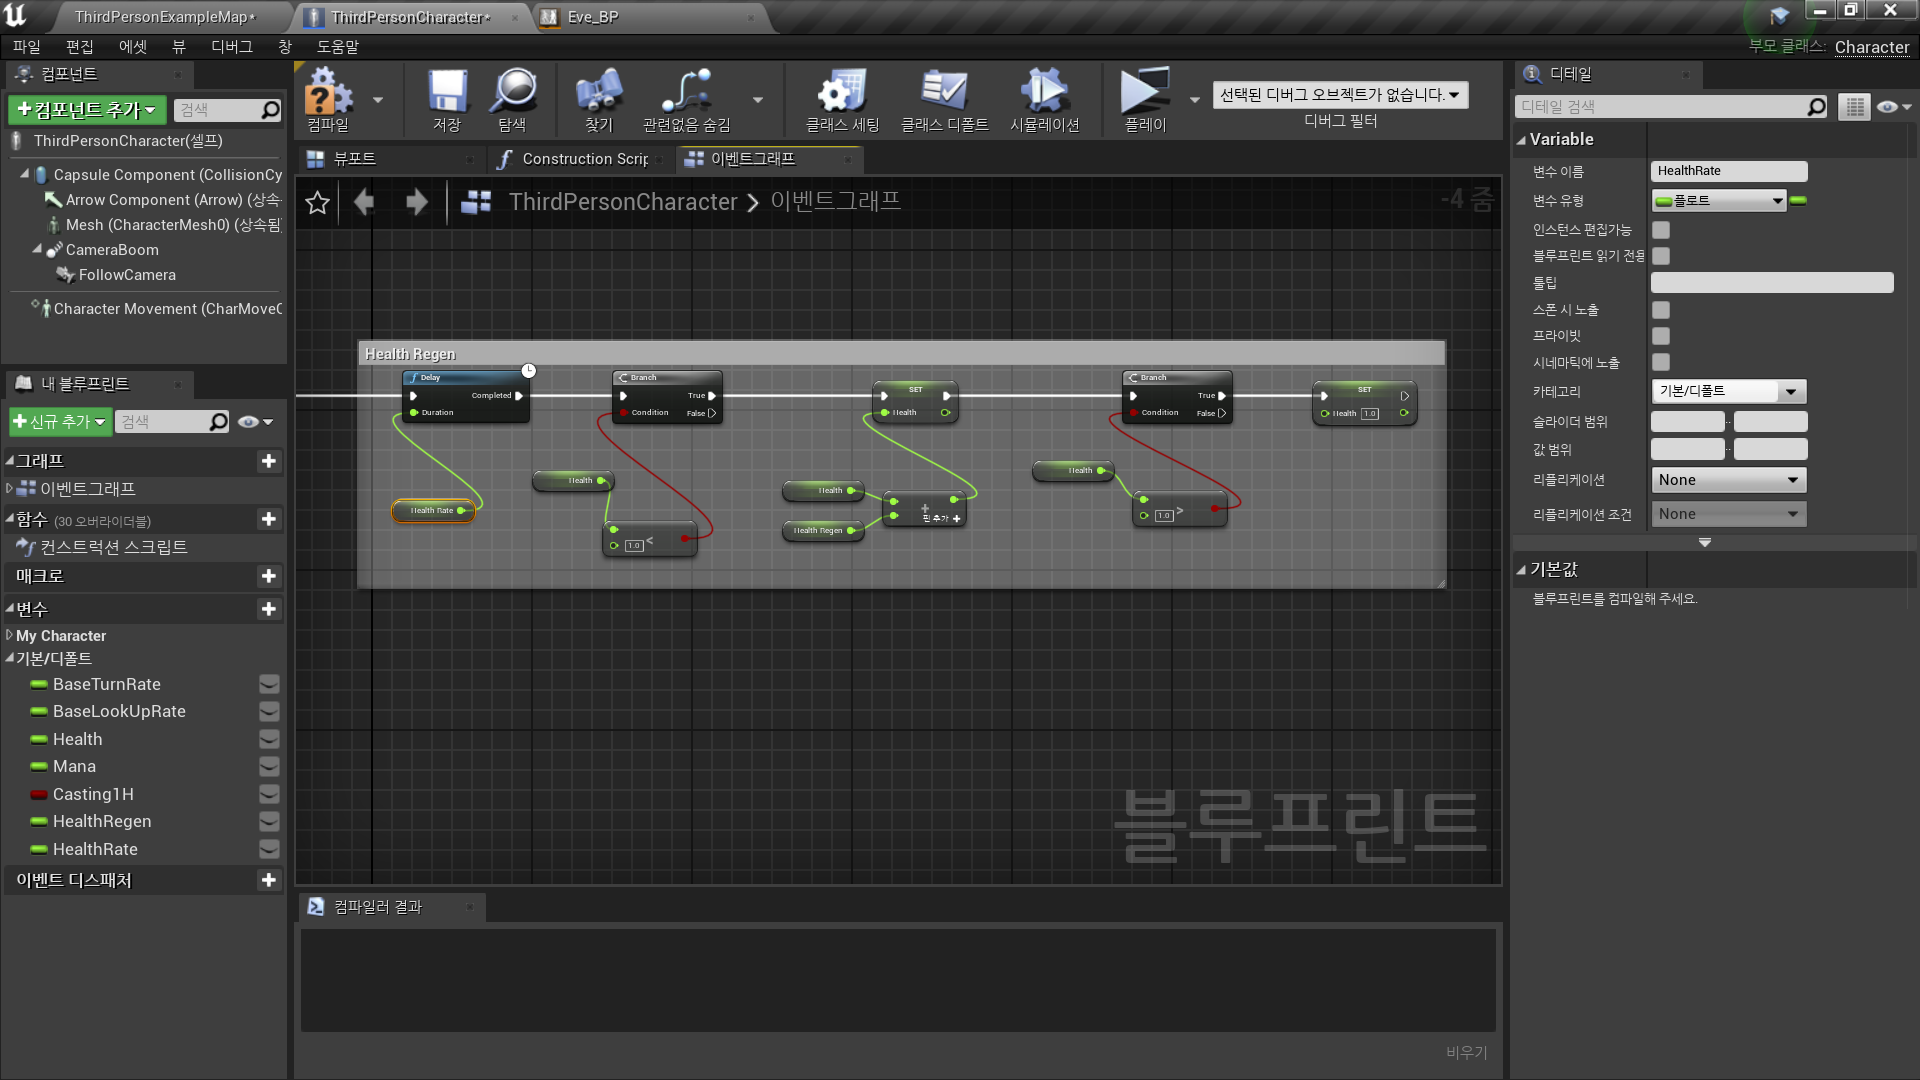
Task: Open 클래스 세팅 from the toolbar
Action: (840, 95)
